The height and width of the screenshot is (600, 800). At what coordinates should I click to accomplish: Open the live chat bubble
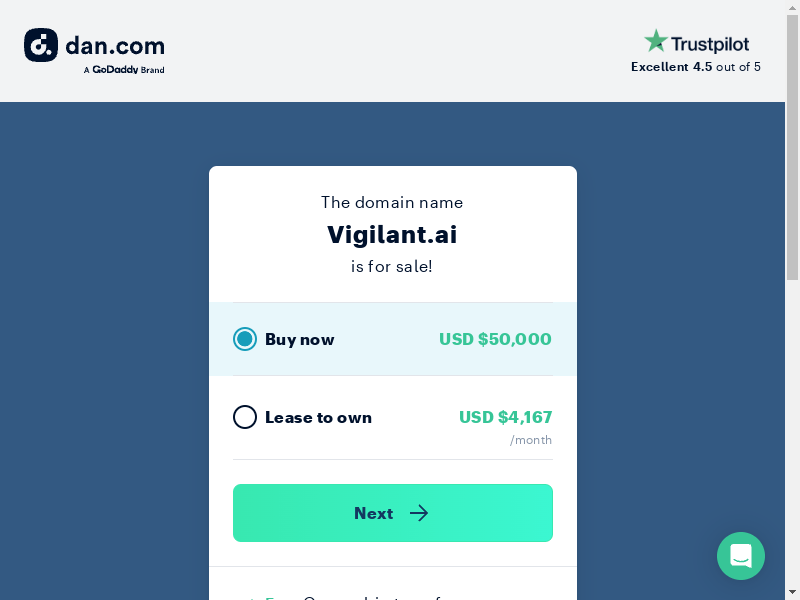pos(740,556)
